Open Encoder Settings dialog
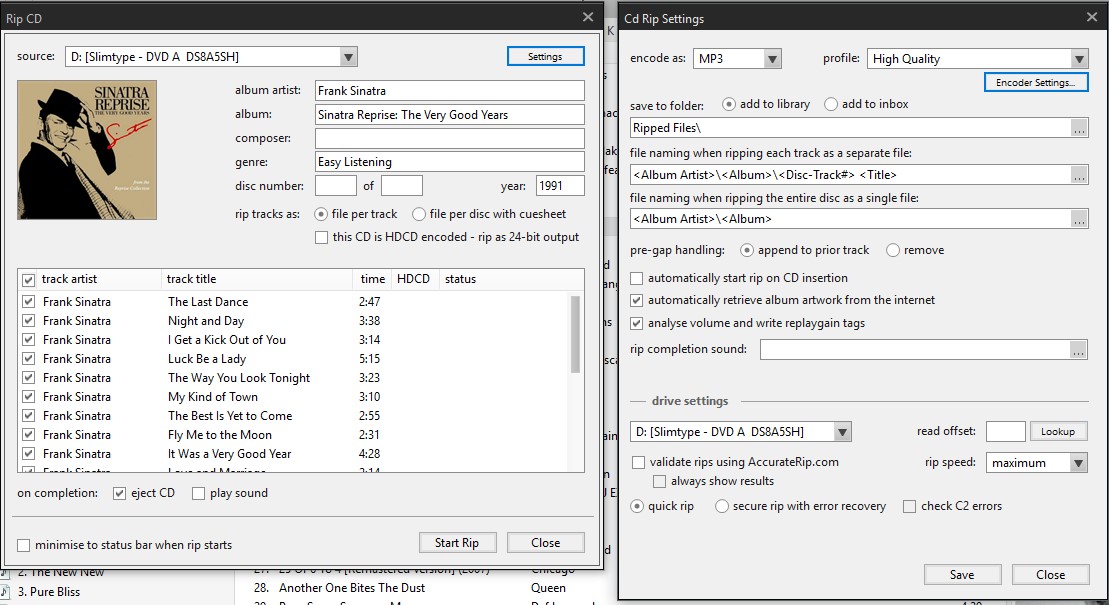 click(x=1035, y=83)
